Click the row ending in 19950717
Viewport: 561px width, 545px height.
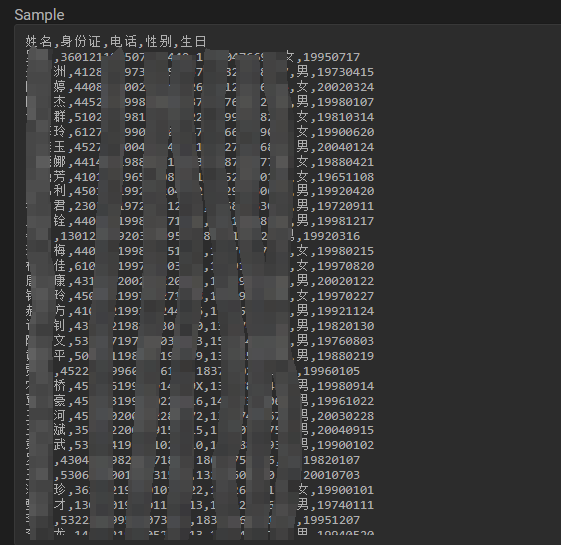pos(193,57)
